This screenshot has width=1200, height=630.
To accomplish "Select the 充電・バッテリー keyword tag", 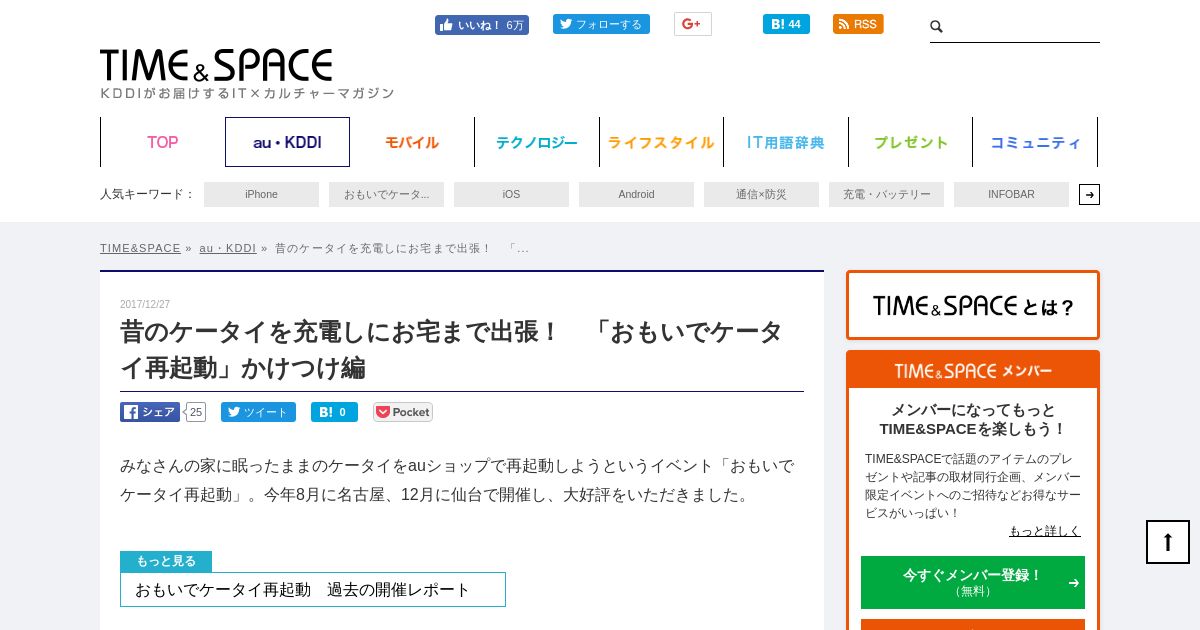I will click(886, 194).
